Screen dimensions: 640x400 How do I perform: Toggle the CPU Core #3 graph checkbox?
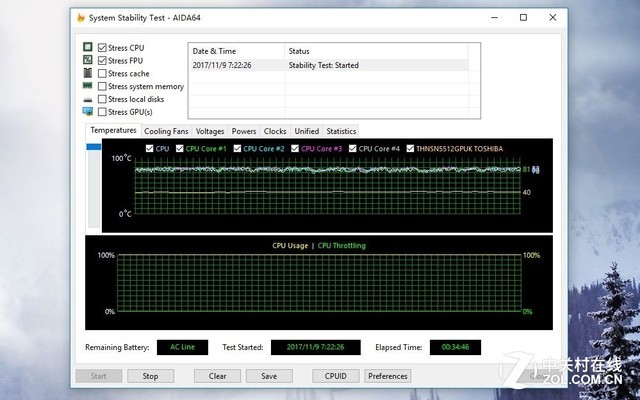pos(294,149)
